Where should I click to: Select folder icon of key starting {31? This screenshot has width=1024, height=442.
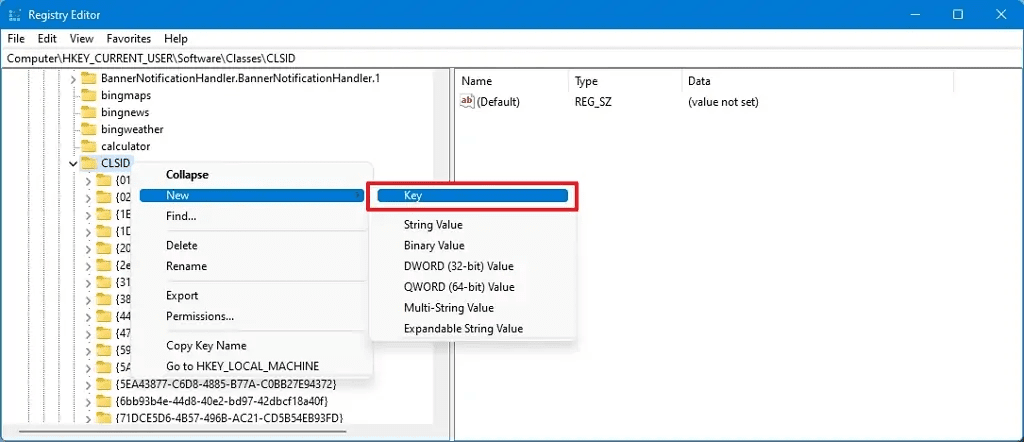[x=103, y=282]
